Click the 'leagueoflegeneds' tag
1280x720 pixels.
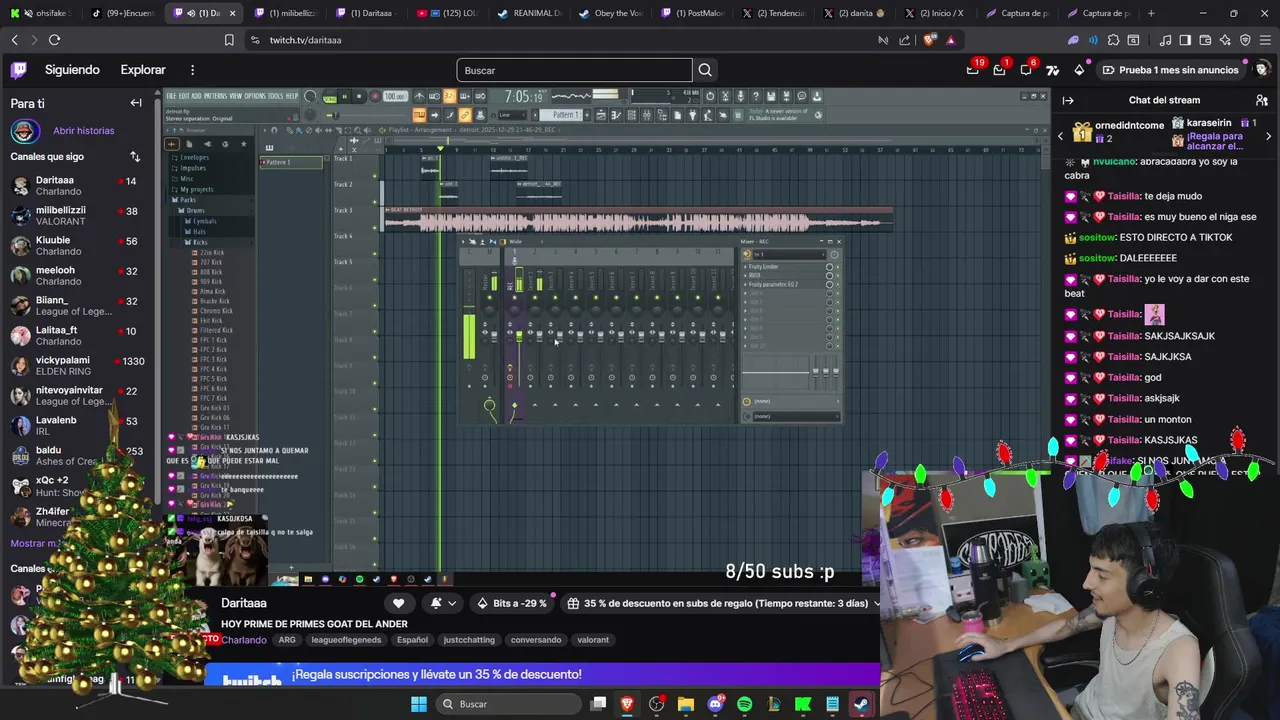coord(346,640)
